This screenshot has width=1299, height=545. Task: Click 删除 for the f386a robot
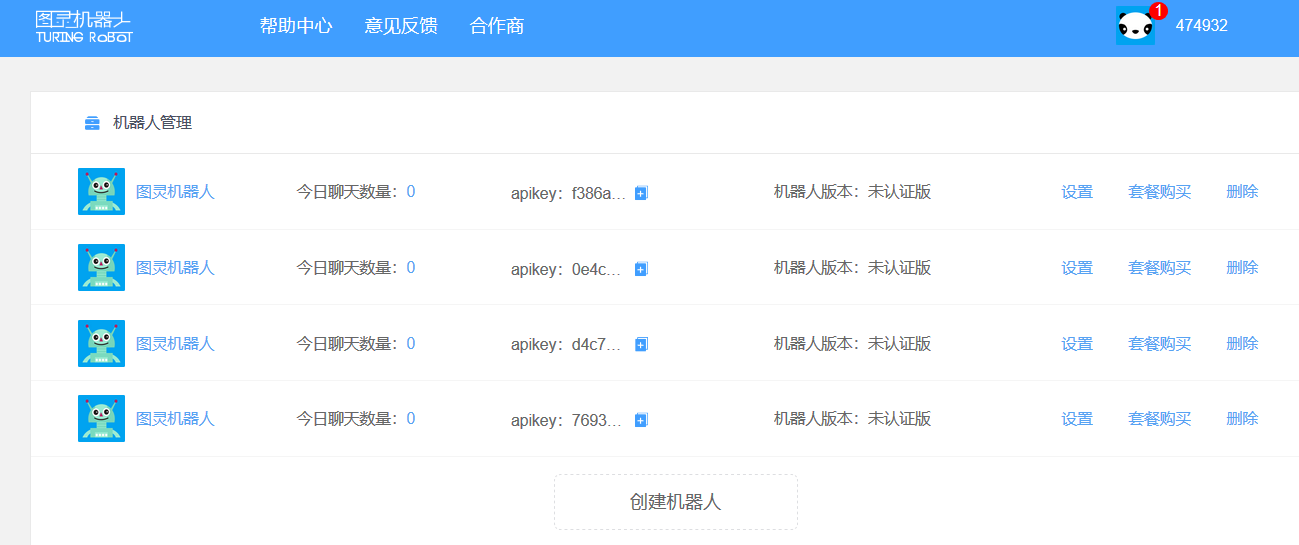(1242, 192)
